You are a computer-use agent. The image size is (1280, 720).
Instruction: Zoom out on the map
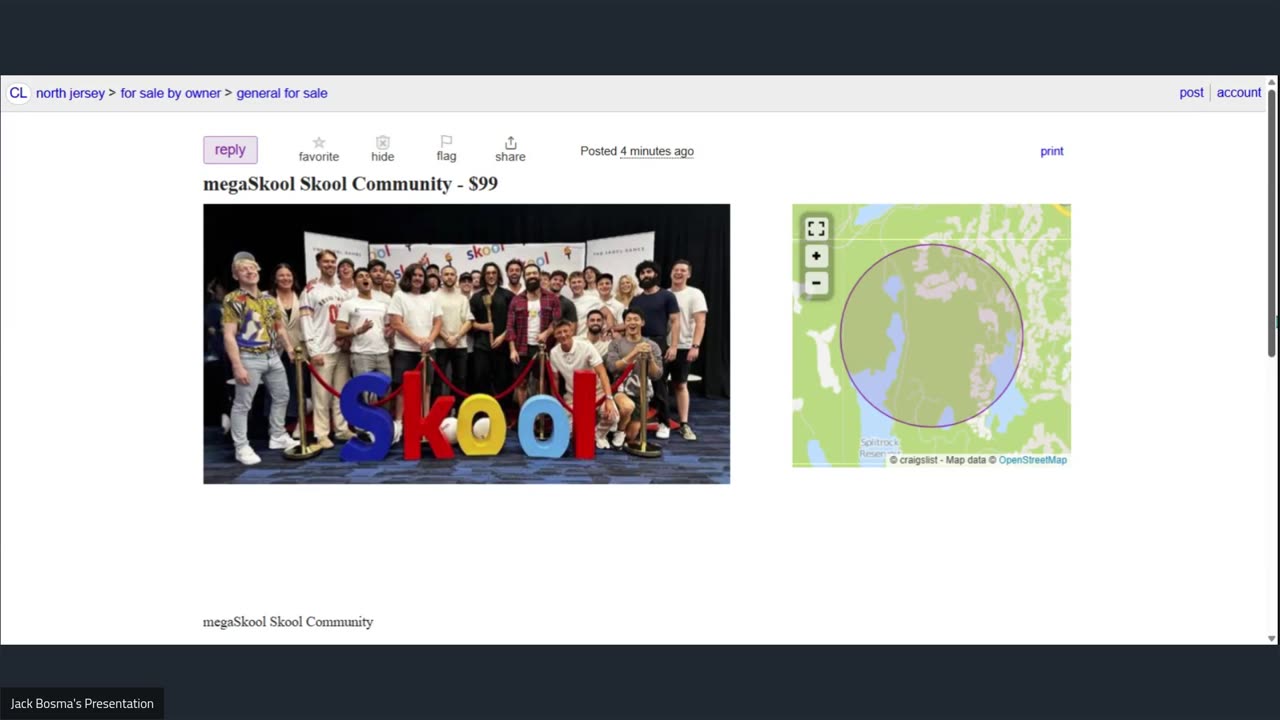tap(816, 283)
